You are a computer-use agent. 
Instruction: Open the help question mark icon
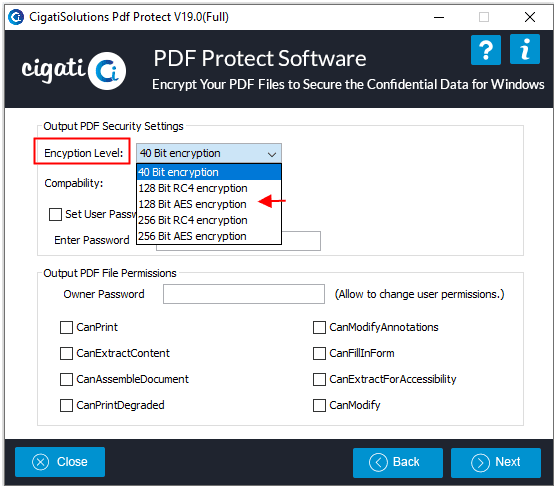(486, 50)
